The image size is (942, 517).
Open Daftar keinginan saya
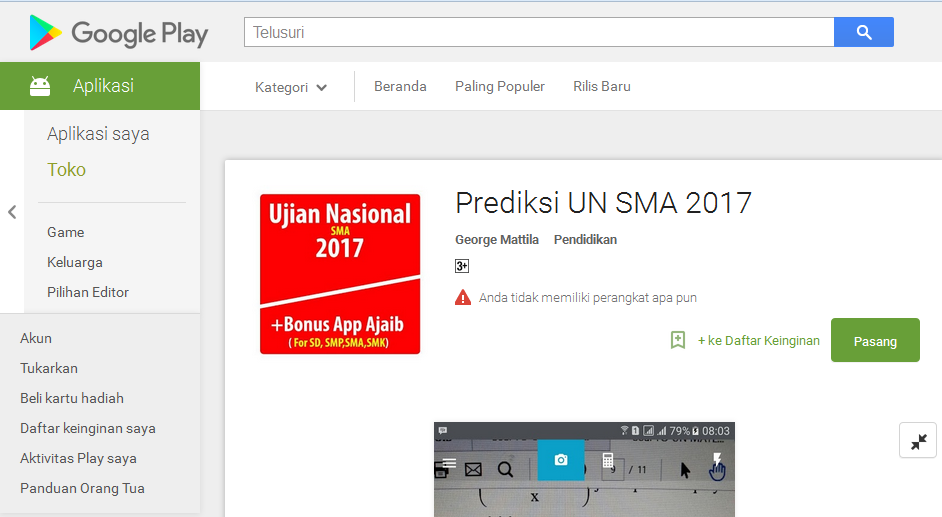pyautogui.click(x=88, y=428)
